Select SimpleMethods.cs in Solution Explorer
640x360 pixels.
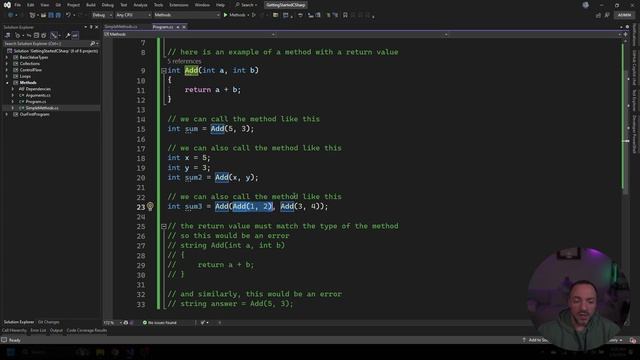[42, 108]
